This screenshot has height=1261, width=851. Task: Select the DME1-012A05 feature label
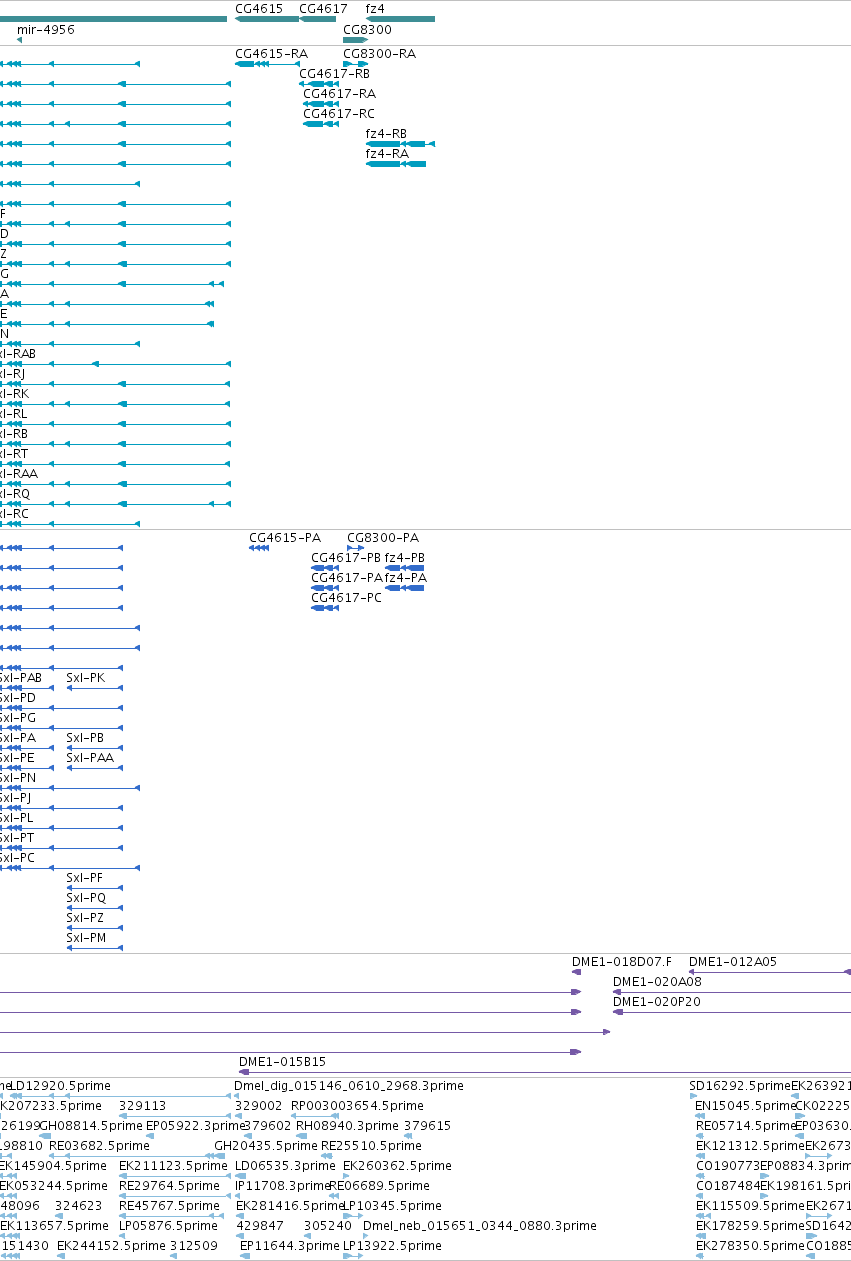click(733, 962)
